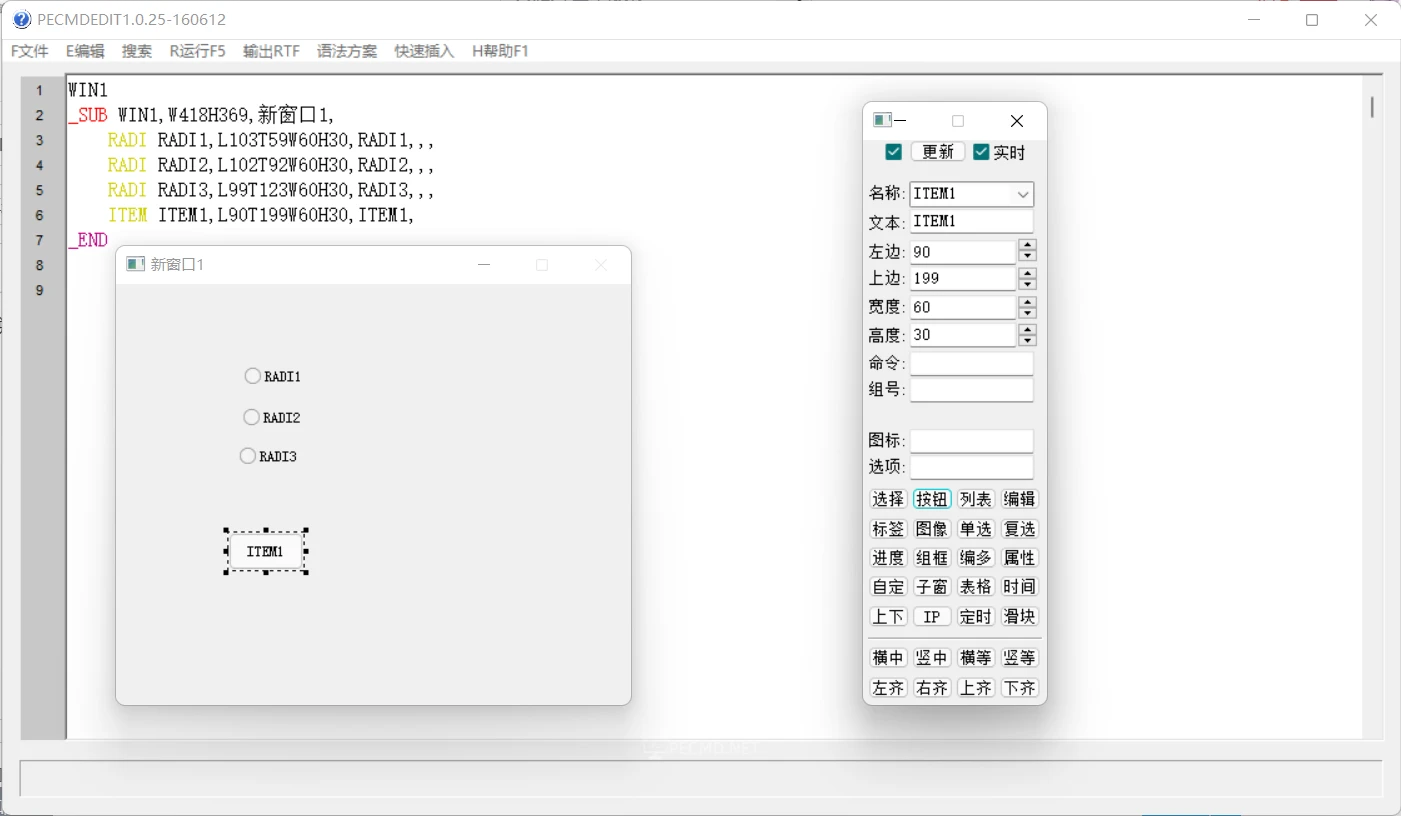Insert a 编辑 control
The width and height of the screenshot is (1401, 816).
point(1020,499)
